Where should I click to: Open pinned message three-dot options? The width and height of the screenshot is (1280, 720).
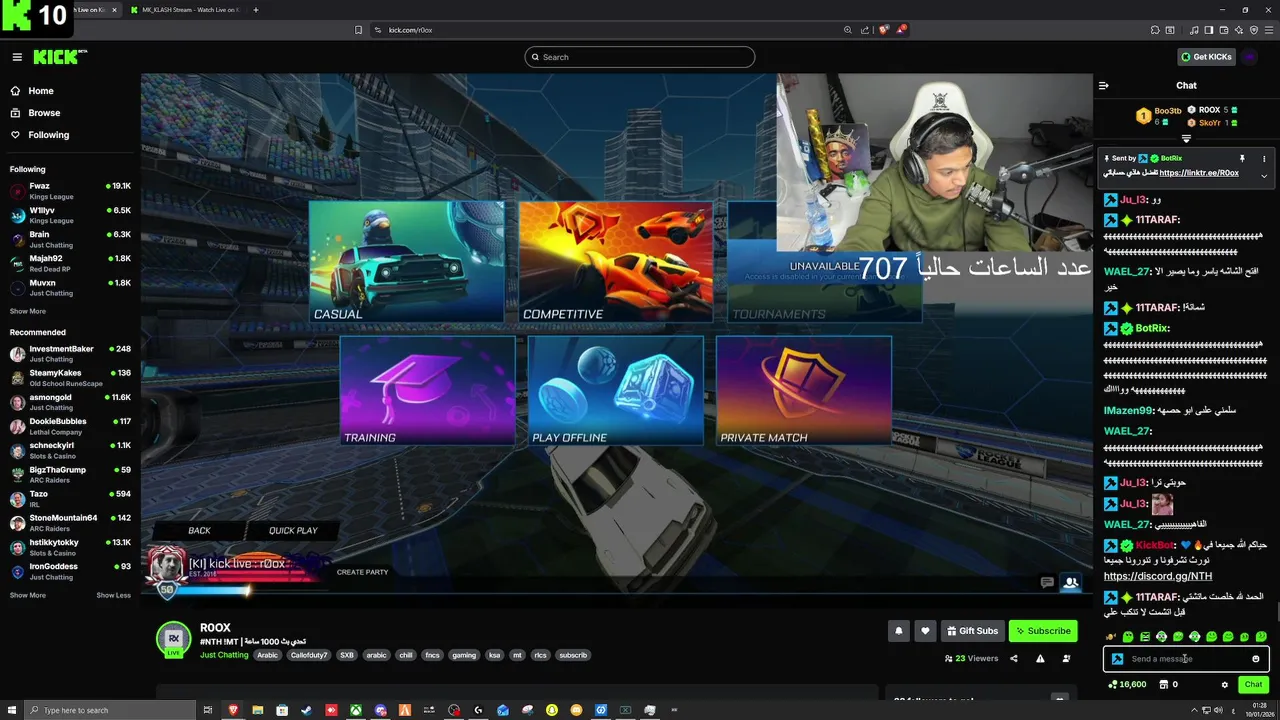tap(1264, 159)
